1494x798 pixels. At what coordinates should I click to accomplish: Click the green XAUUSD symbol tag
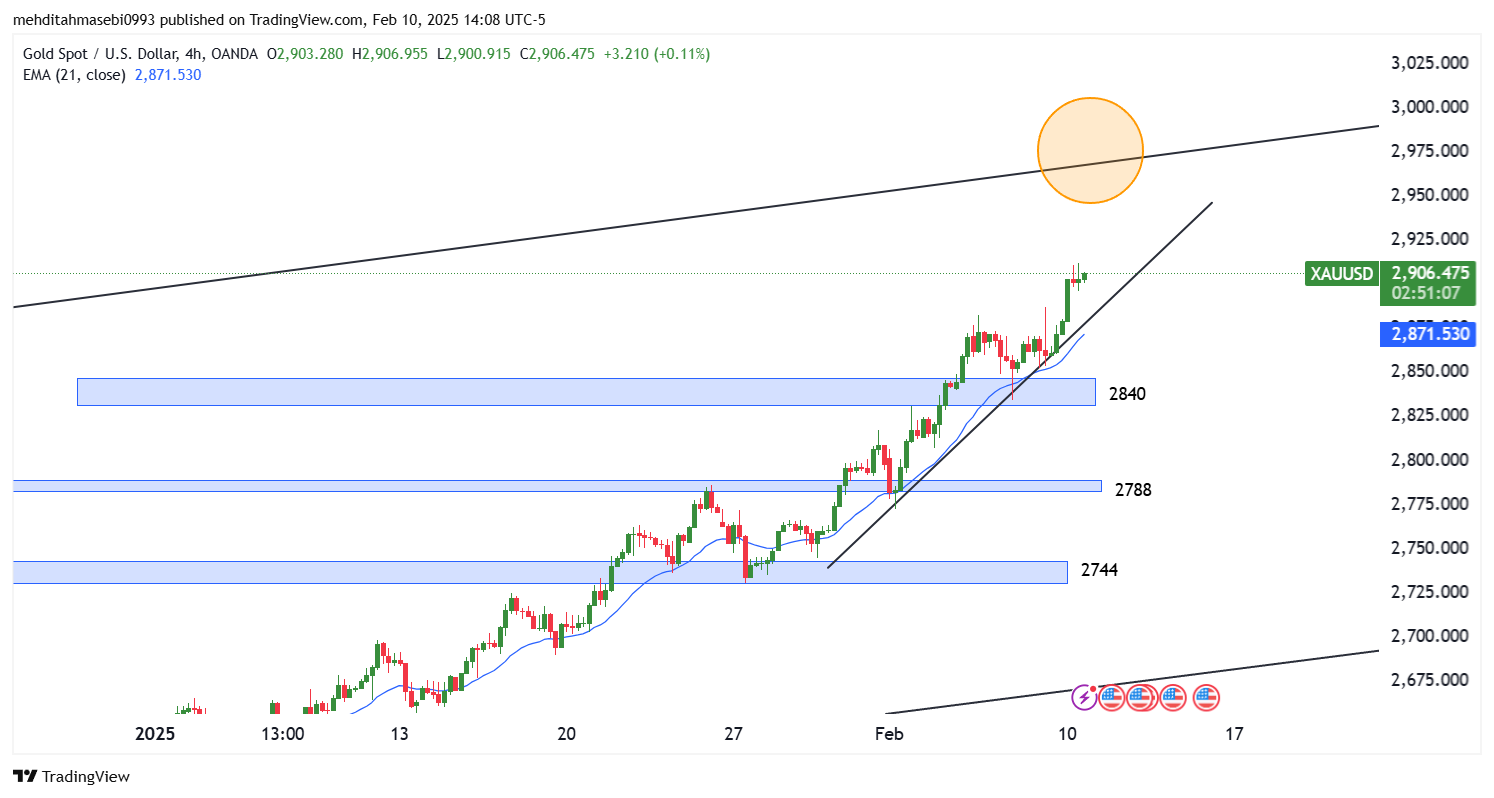click(x=1340, y=272)
